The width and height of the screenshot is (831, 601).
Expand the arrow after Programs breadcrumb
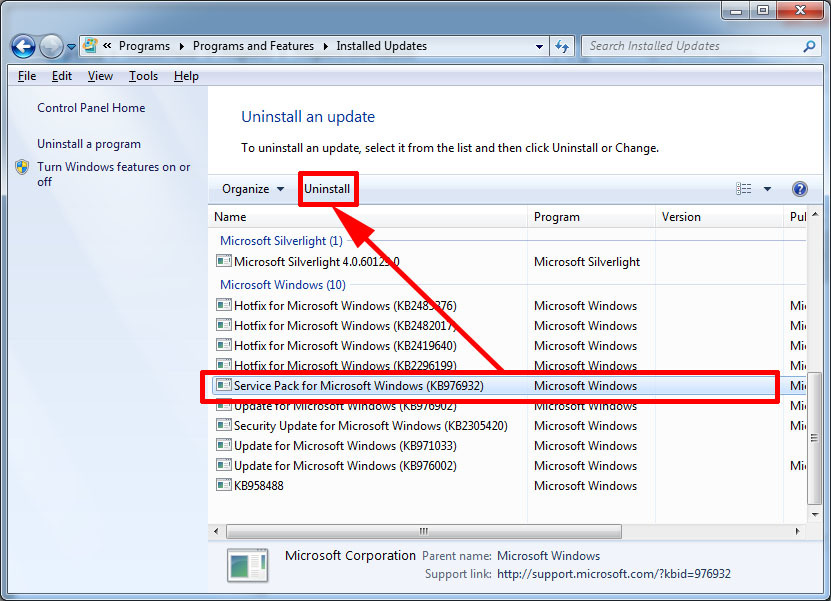click(x=182, y=46)
